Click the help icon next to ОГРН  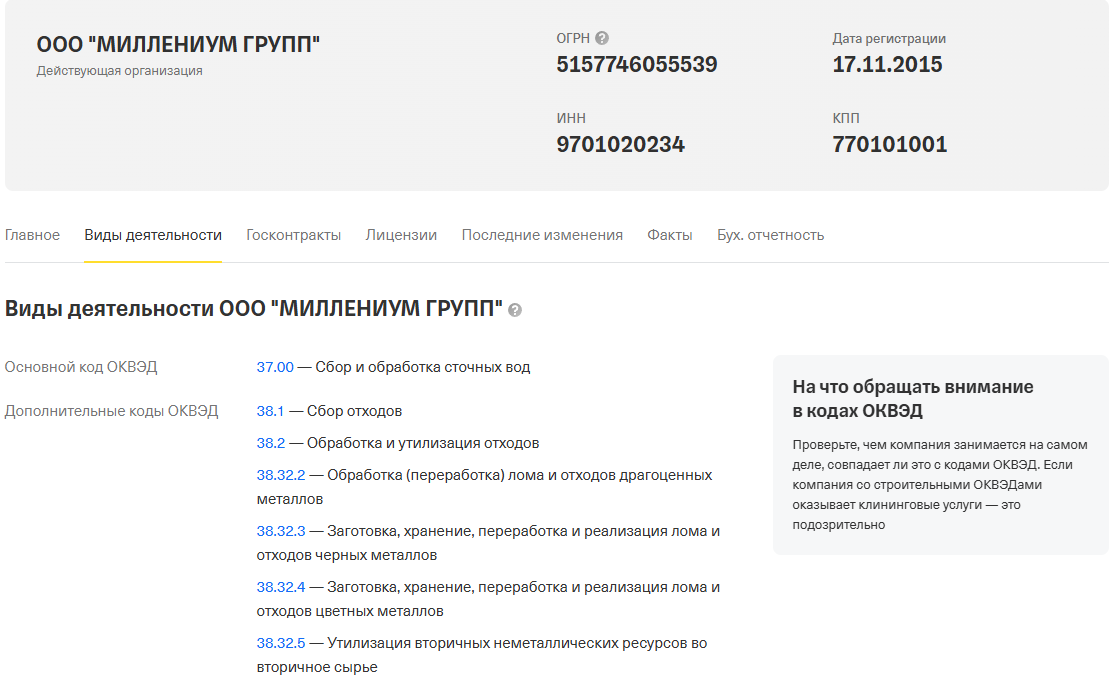point(602,38)
